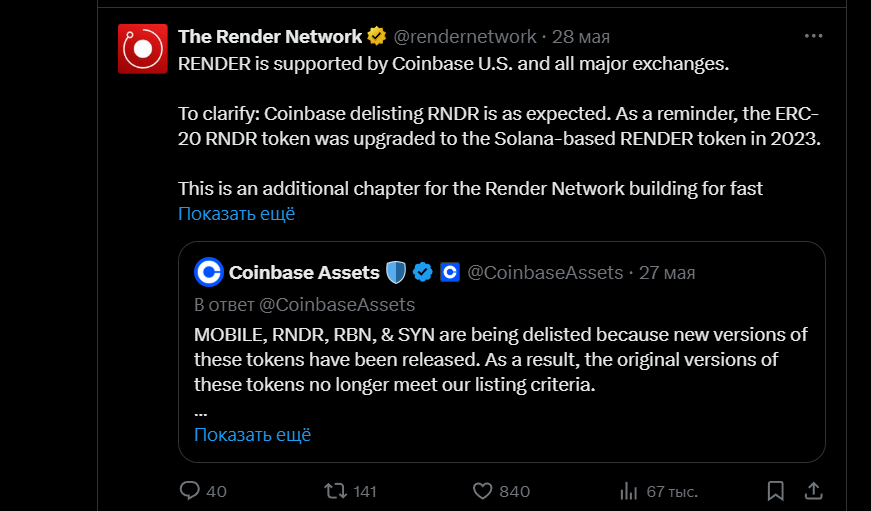Expand the main tweet with Показать ещё
Viewport: 871px width, 511px height.
coord(237,214)
